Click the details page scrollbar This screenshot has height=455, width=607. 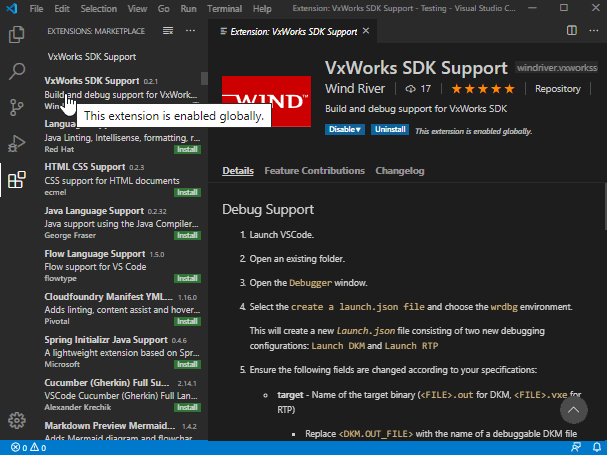(x=604, y=206)
